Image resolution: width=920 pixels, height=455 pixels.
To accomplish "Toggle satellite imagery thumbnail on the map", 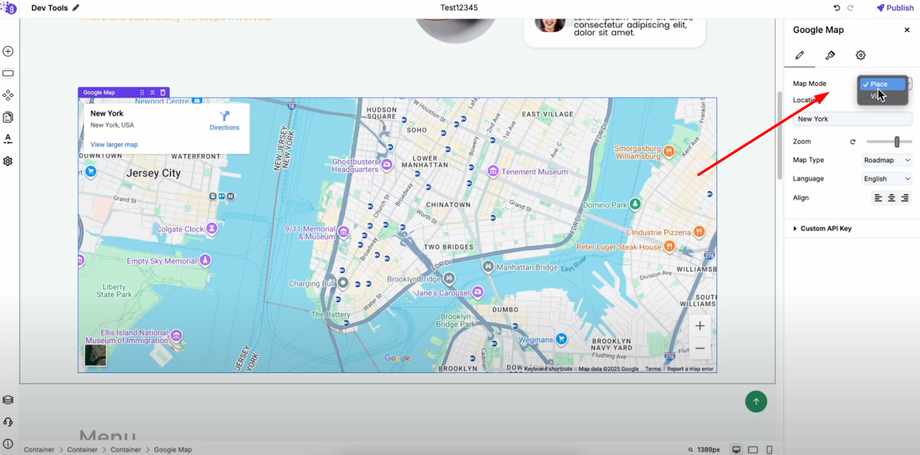I will tap(96, 355).
